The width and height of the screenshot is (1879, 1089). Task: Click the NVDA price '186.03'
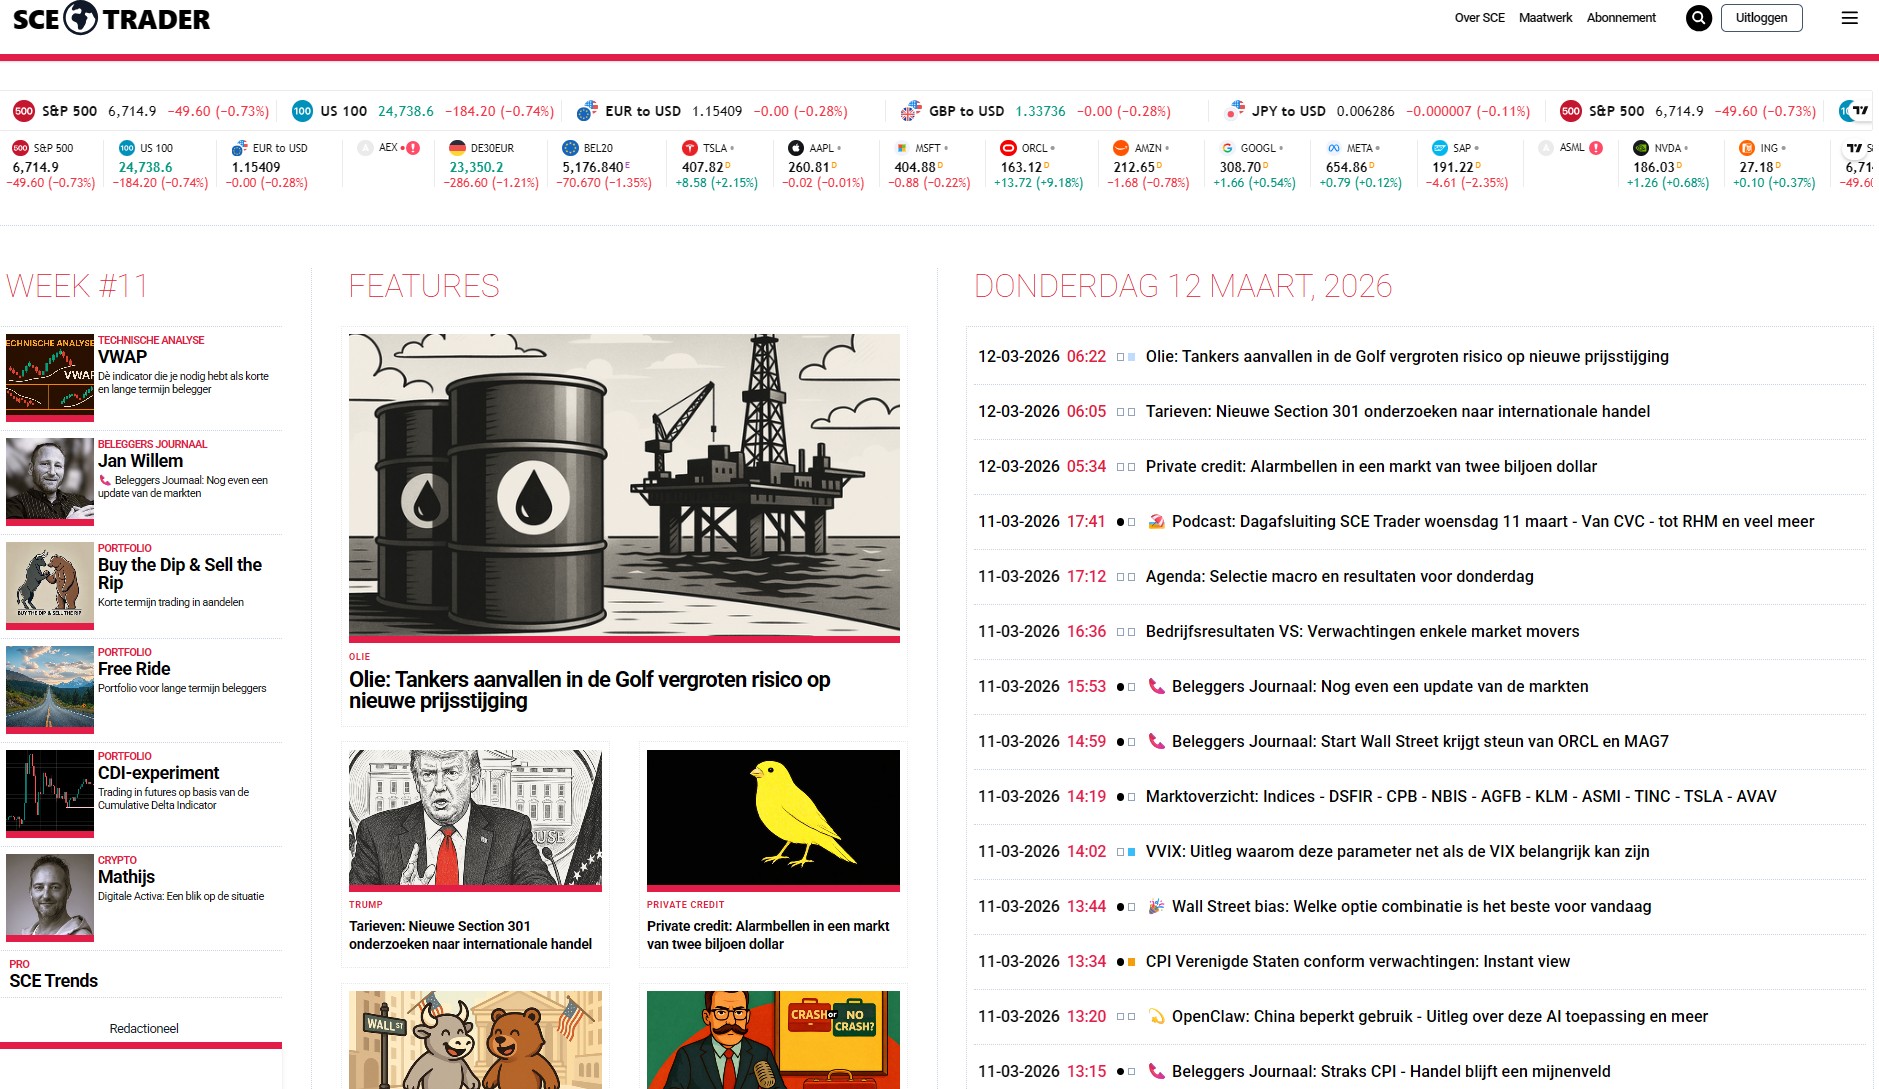tap(1654, 167)
